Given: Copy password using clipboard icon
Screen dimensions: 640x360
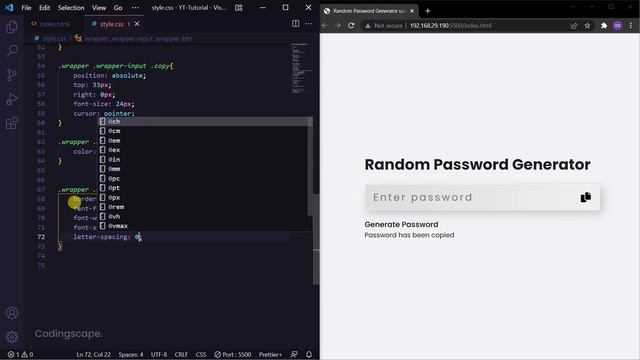Looking at the screenshot, I should [x=585, y=197].
